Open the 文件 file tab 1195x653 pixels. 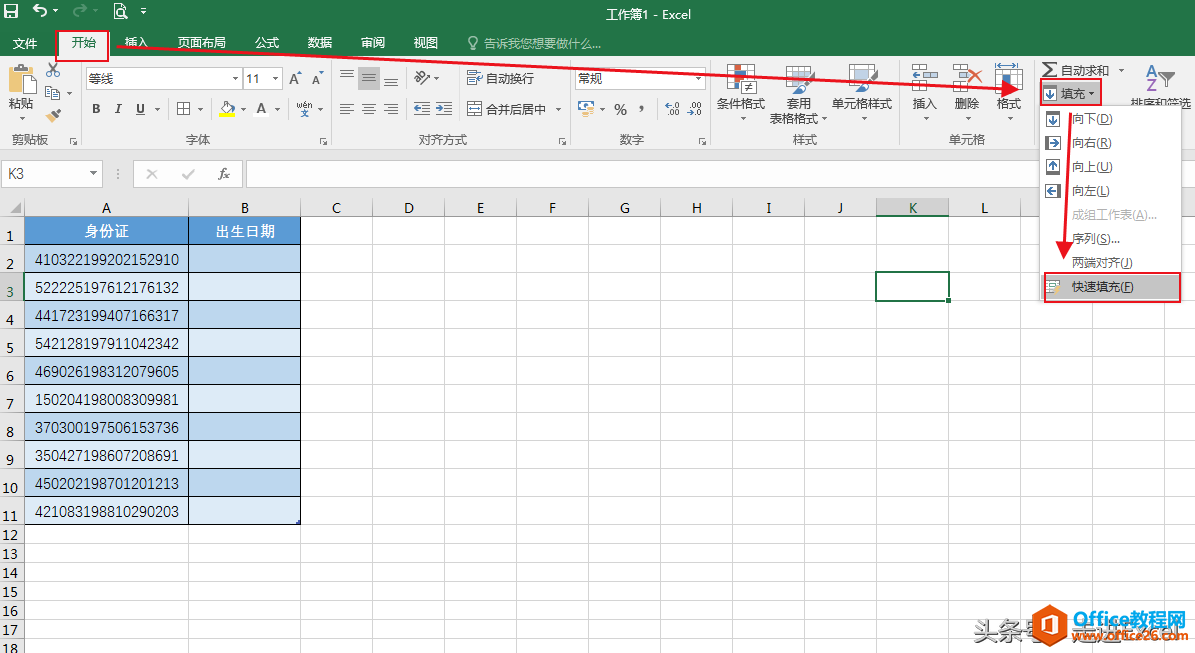[25, 43]
